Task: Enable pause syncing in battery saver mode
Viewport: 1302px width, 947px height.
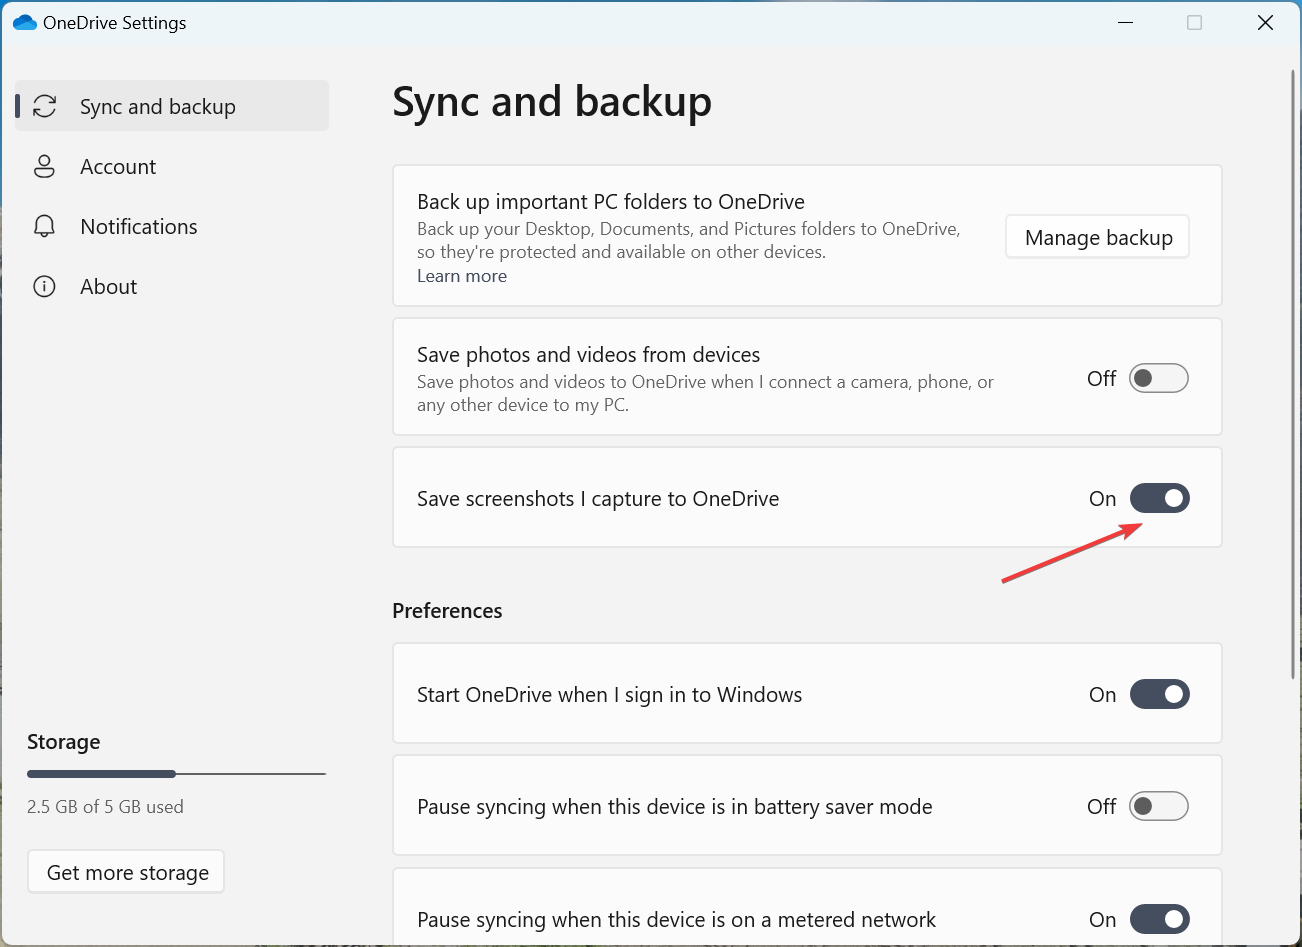Action: coord(1159,806)
